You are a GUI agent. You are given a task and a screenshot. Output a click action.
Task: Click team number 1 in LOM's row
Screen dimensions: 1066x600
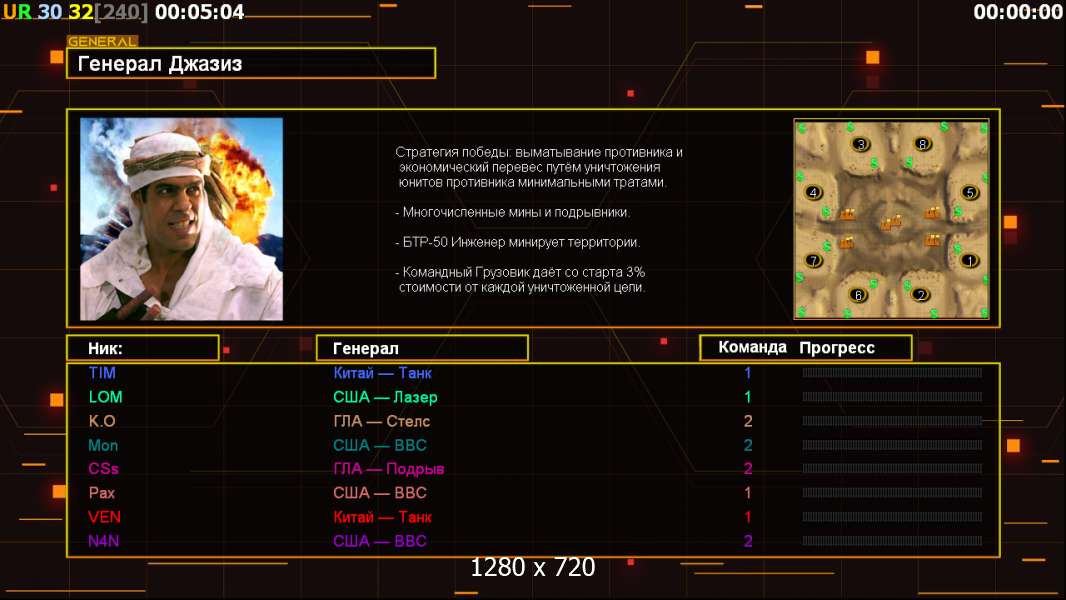[748, 397]
